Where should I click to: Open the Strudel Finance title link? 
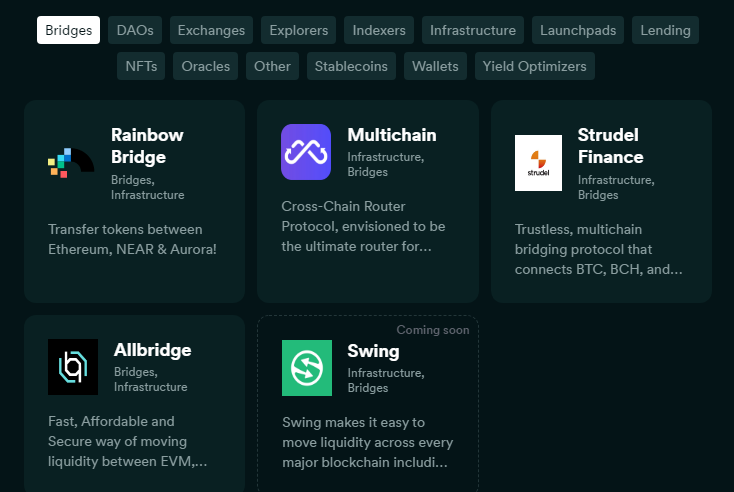pos(610,146)
